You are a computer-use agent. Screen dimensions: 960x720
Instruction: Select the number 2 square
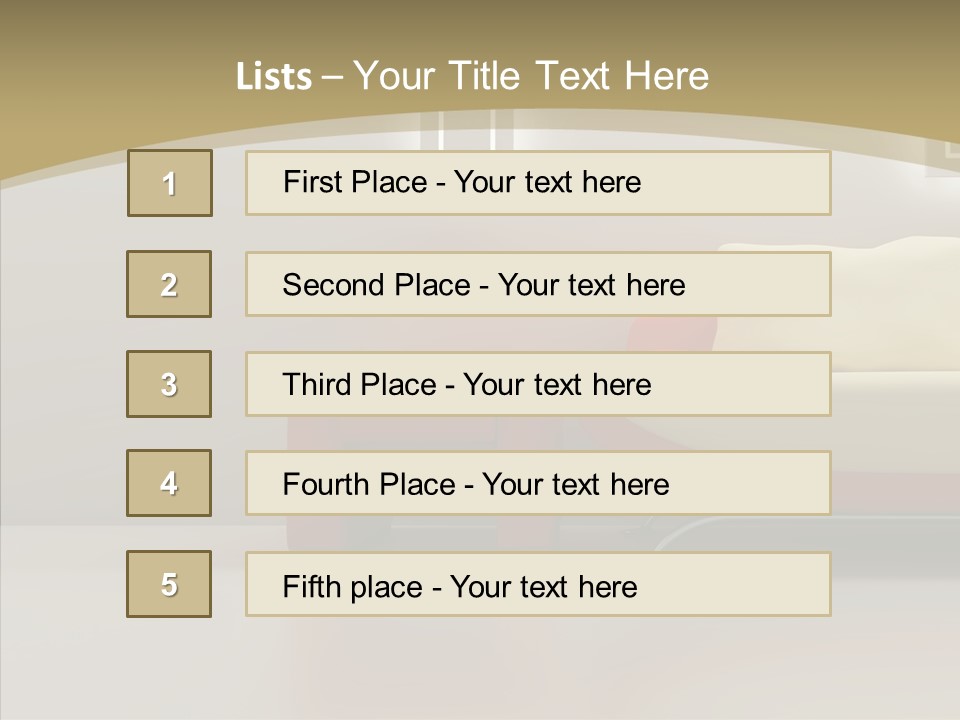(x=169, y=284)
